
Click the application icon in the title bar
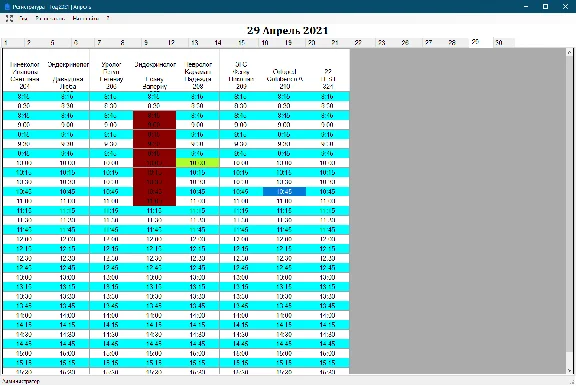(7, 7)
